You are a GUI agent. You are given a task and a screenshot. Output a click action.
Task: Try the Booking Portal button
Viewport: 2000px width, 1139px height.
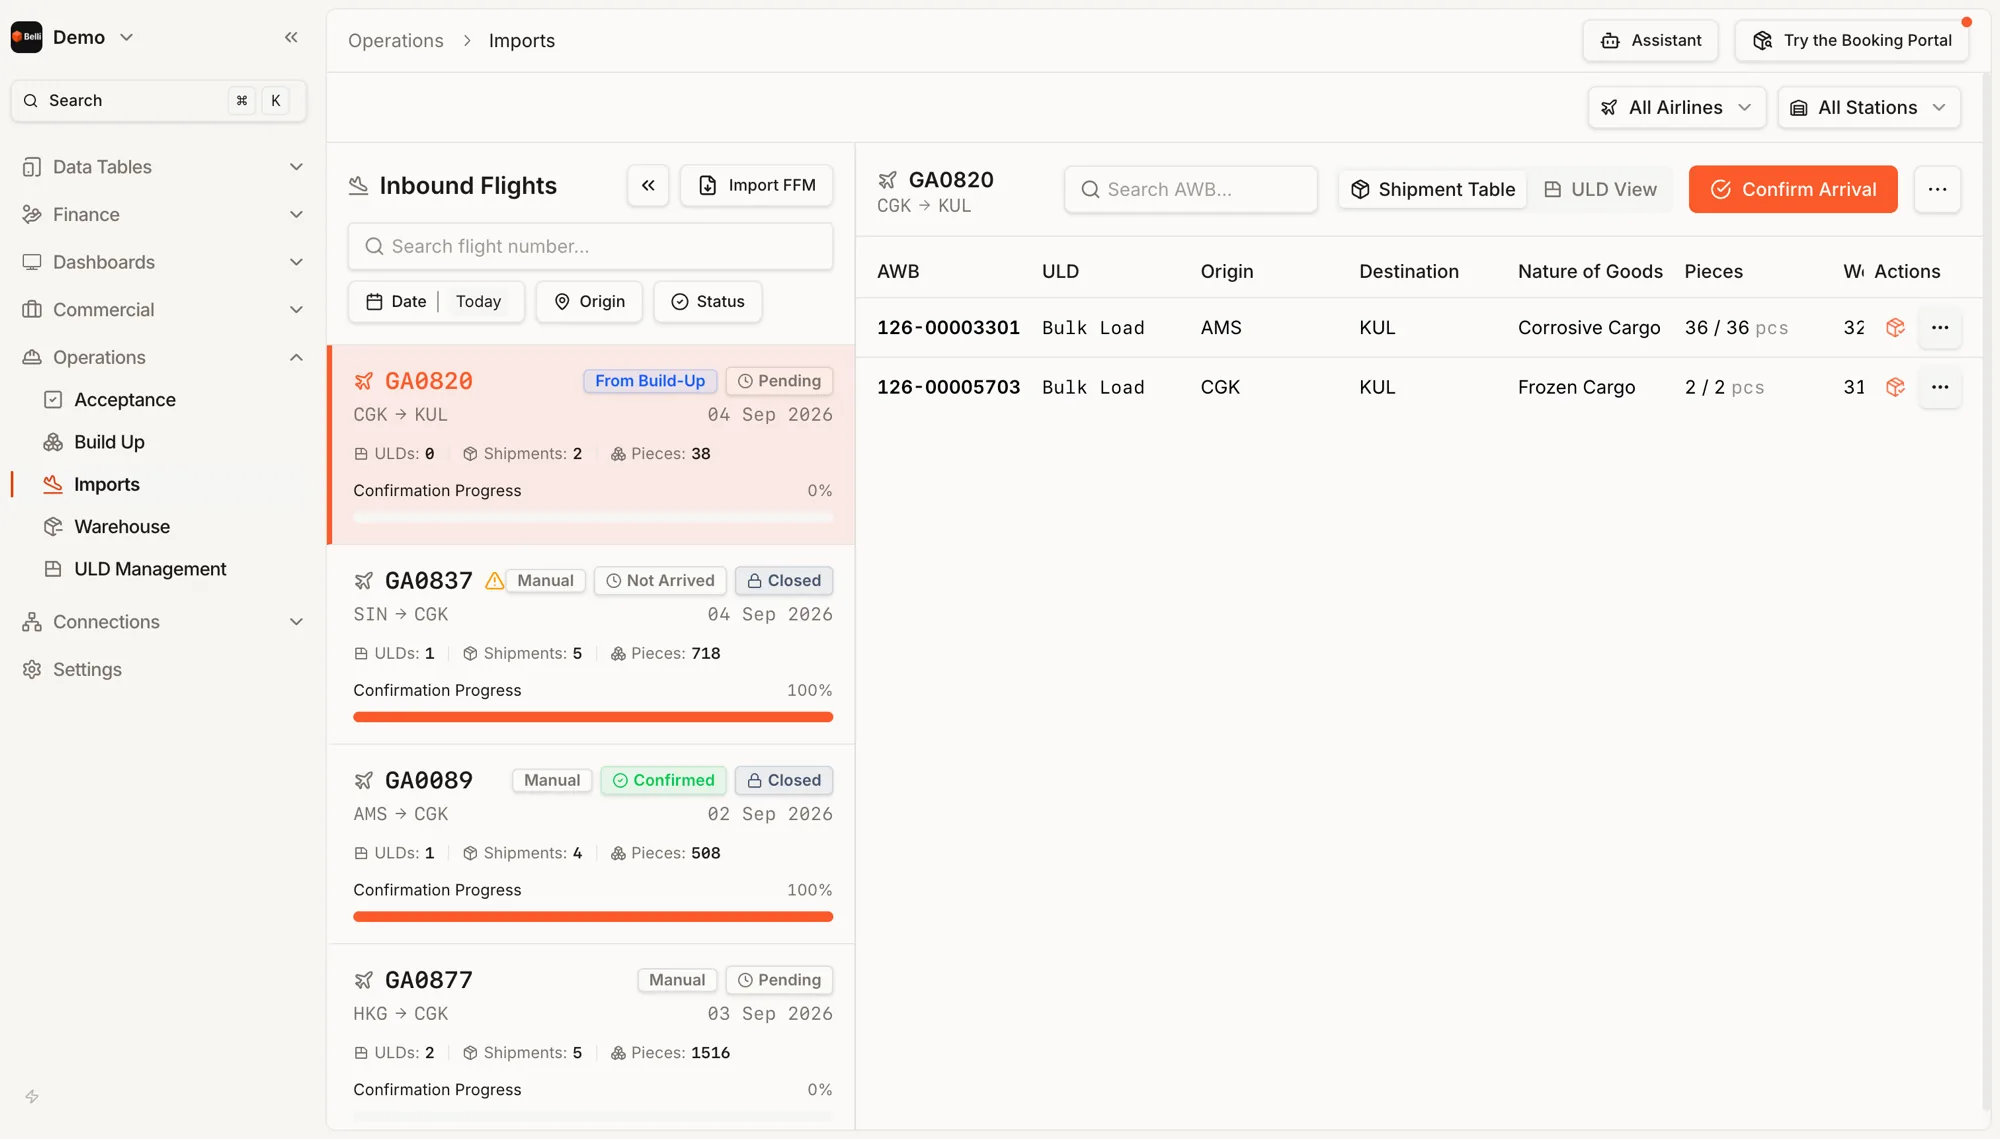(1852, 41)
